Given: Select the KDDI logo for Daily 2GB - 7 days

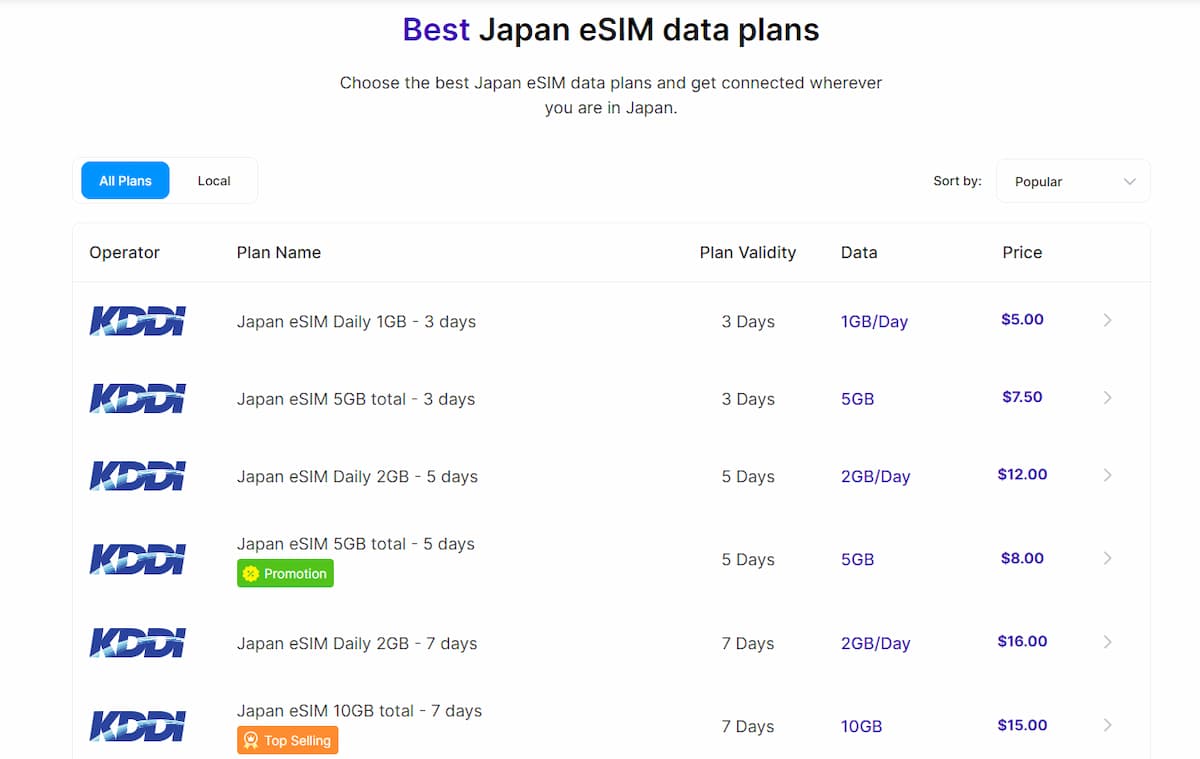Looking at the screenshot, I should click(137, 642).
